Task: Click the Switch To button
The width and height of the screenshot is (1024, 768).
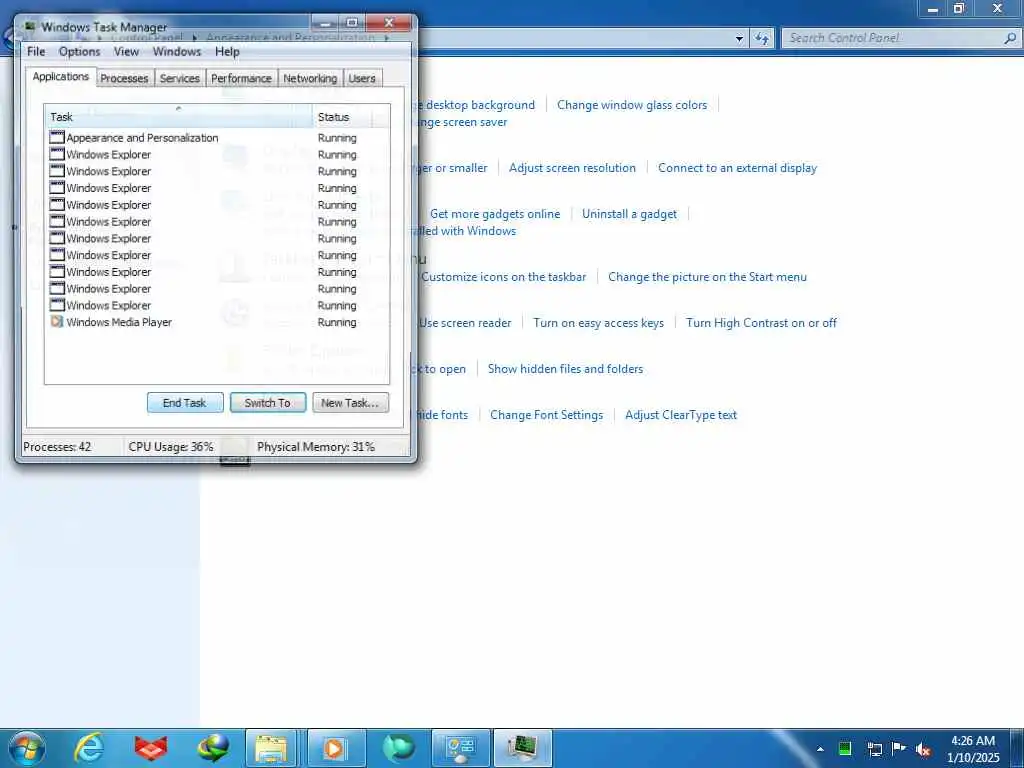Action: point(268,403)
